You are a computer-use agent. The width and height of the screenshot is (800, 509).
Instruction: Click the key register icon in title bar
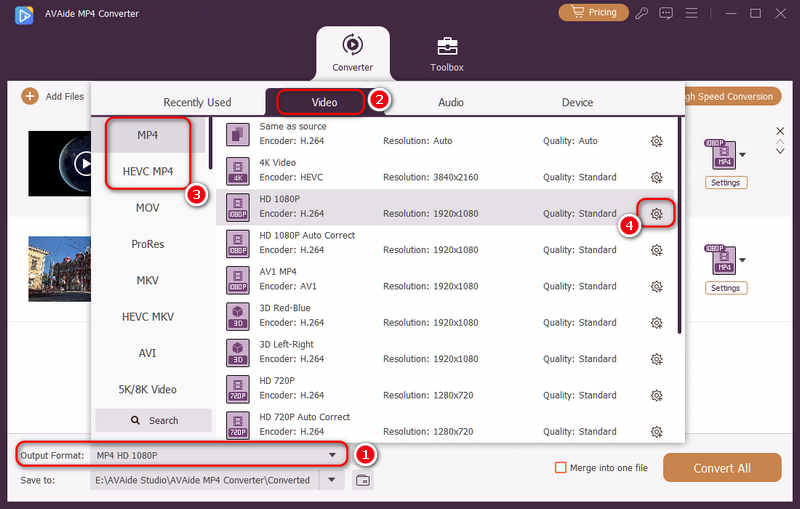click(x=641, y=13)
